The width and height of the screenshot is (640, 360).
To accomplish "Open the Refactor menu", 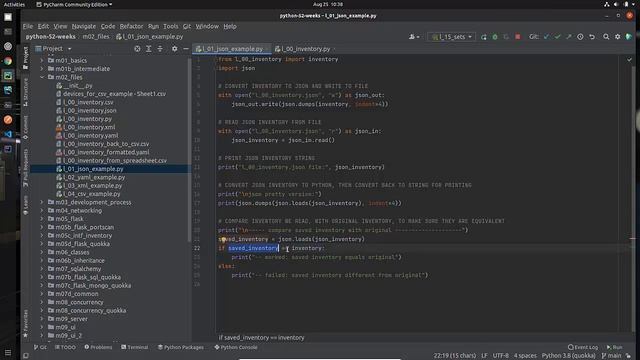I will 131,26.
